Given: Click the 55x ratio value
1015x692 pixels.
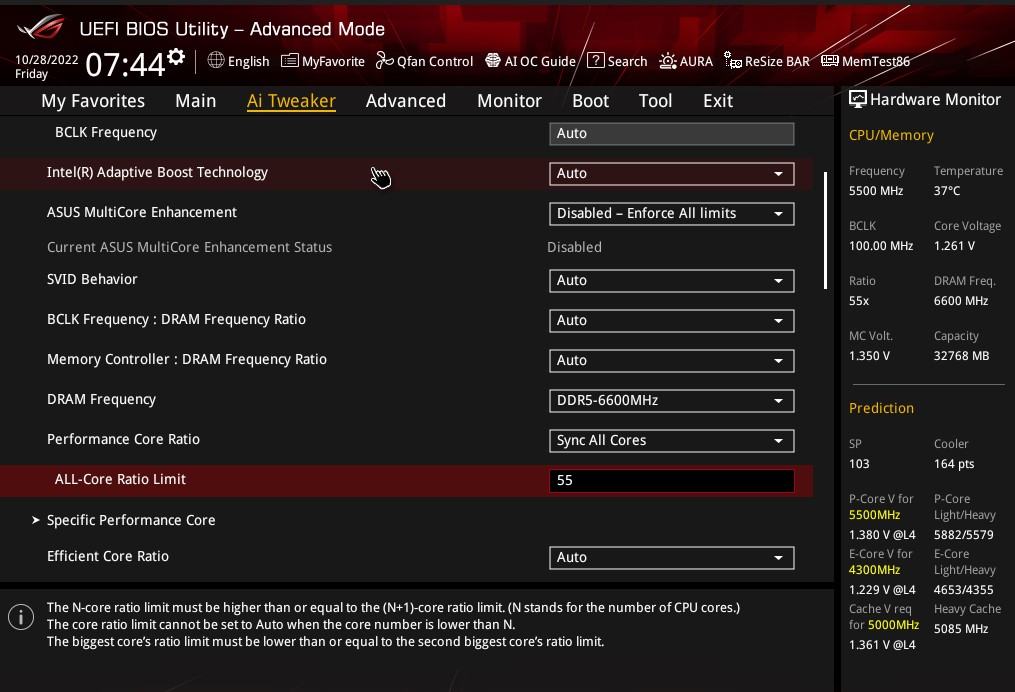Looking at the screenshot, I should tap(859, 301).
